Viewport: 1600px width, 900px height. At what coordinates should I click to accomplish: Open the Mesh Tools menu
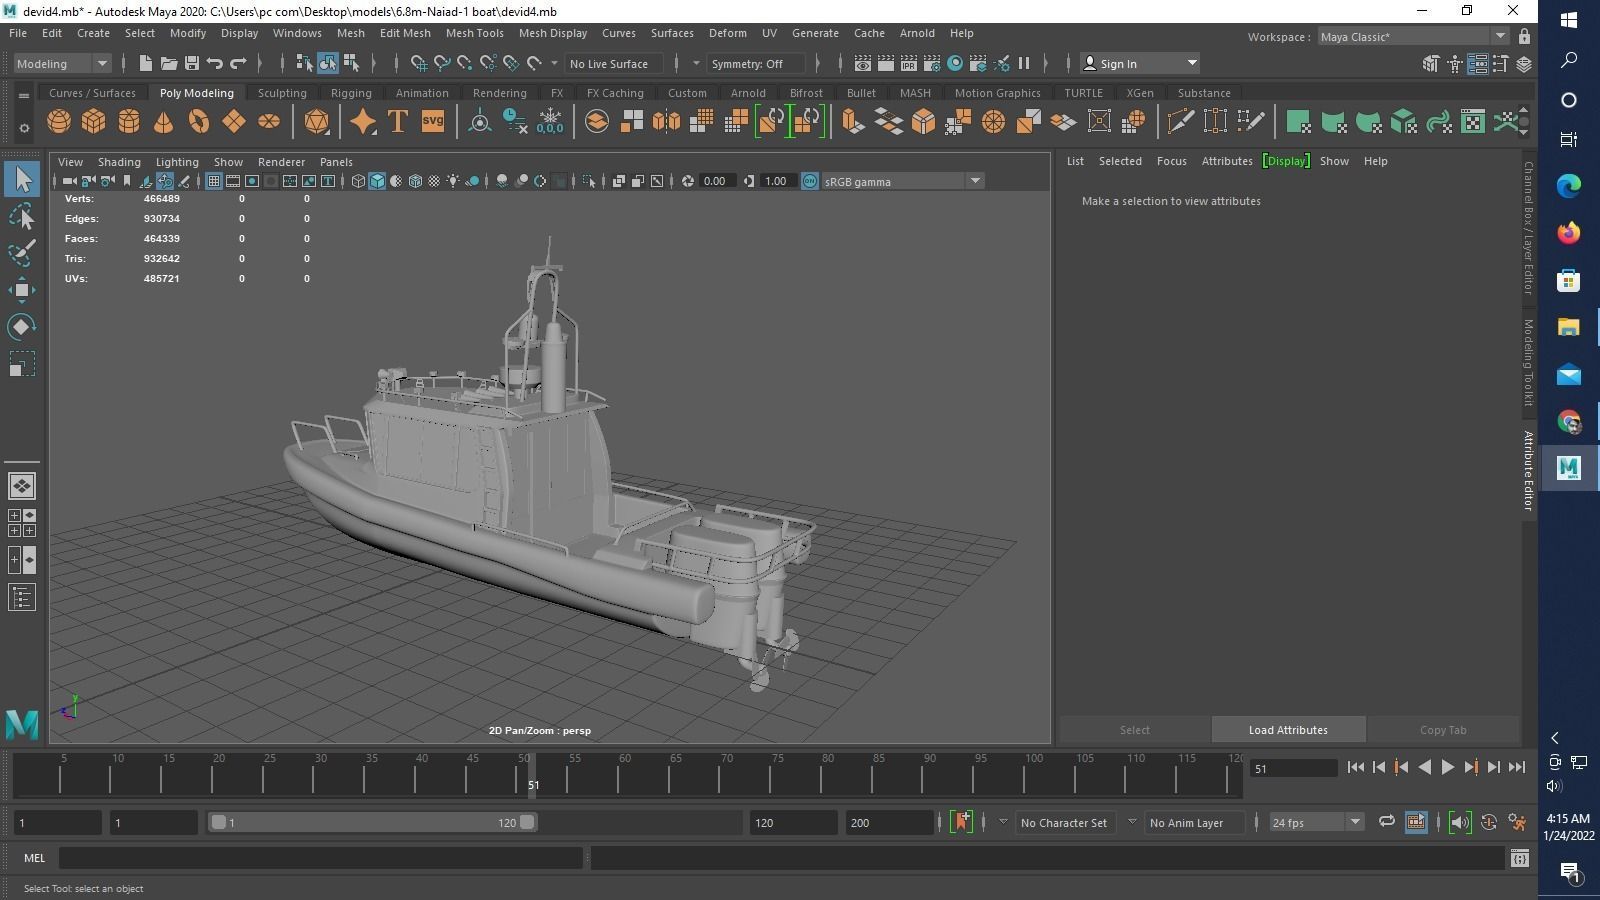475,33
